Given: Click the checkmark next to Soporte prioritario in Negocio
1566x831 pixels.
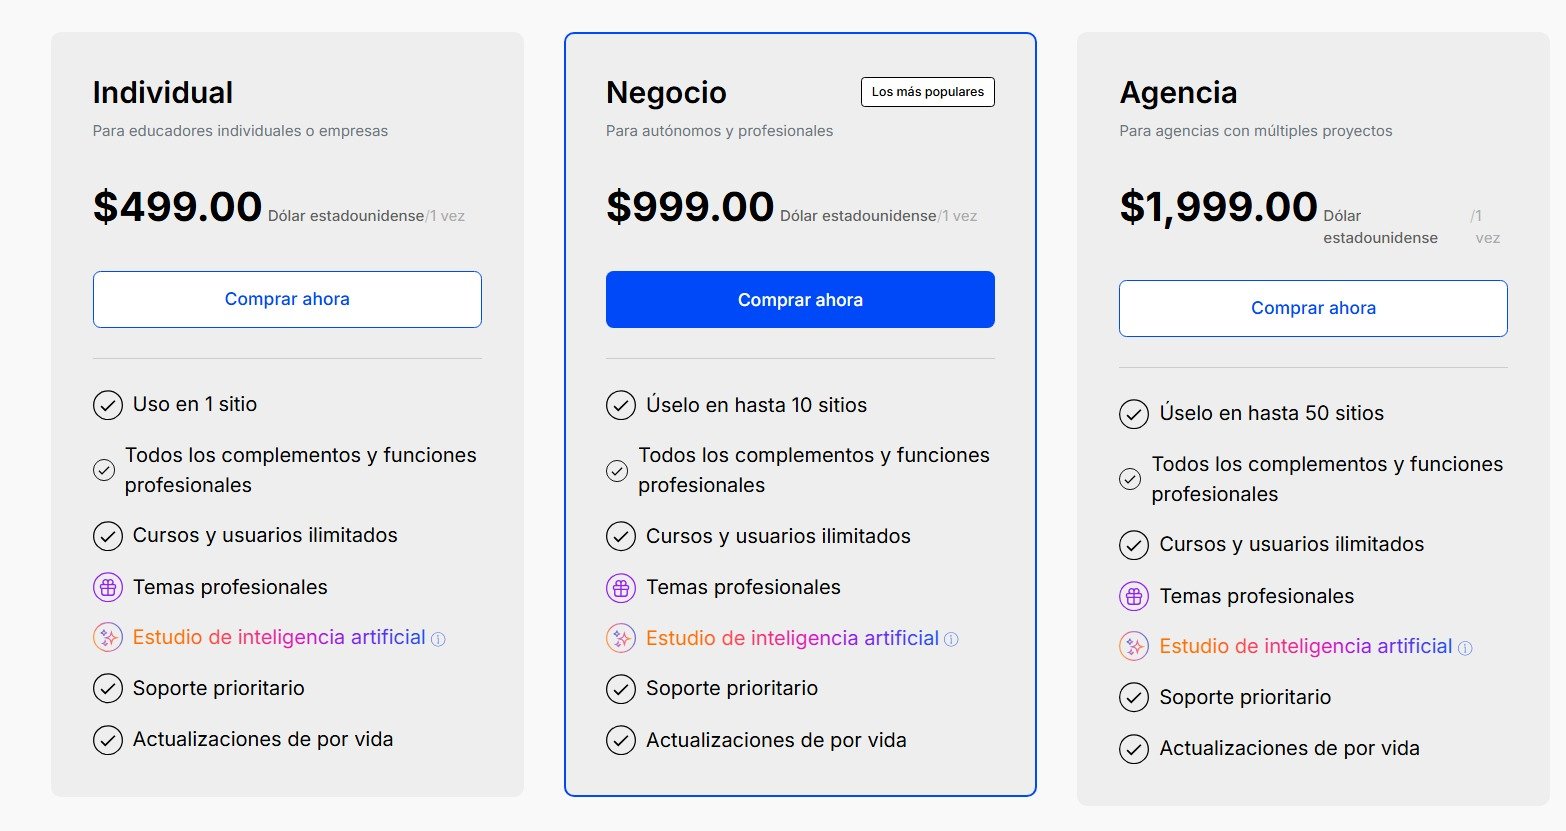Looking at the screenshot, I should (621, 689).
